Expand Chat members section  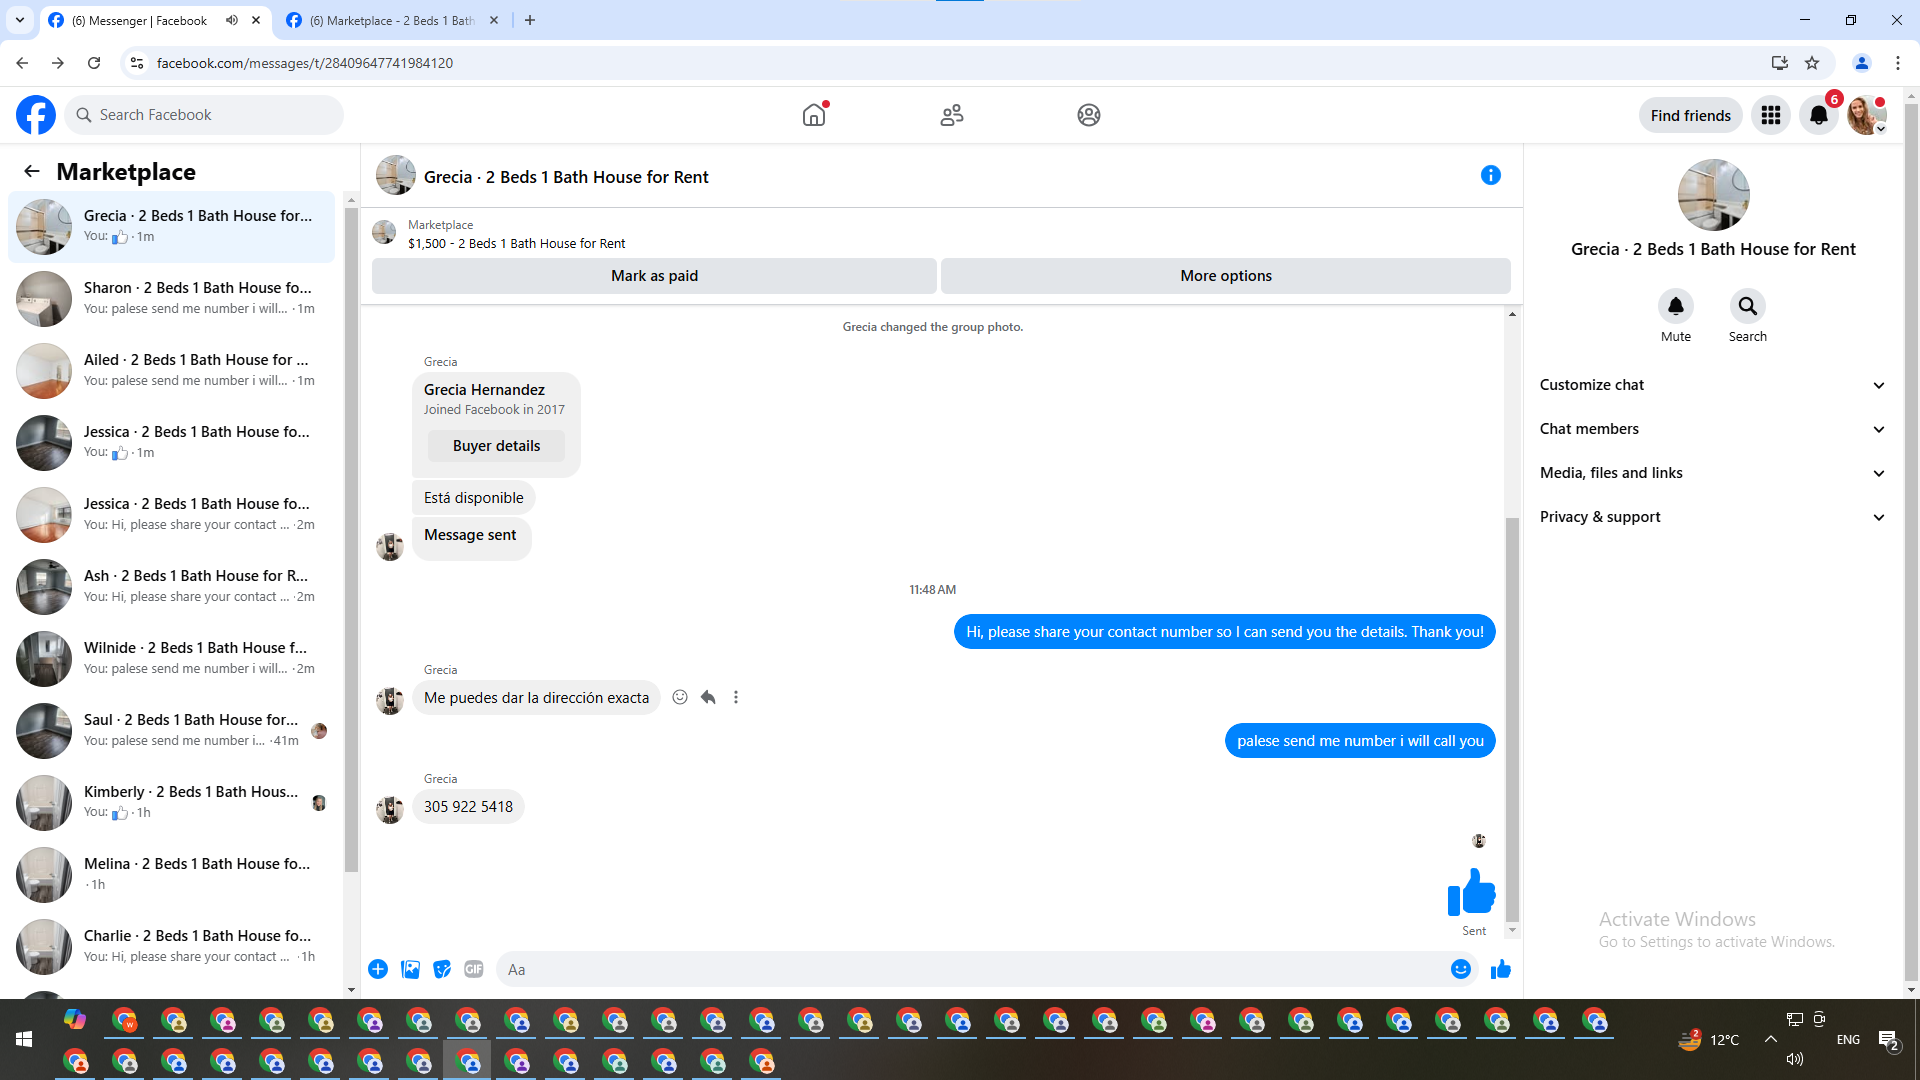[x=1712, y=429]
